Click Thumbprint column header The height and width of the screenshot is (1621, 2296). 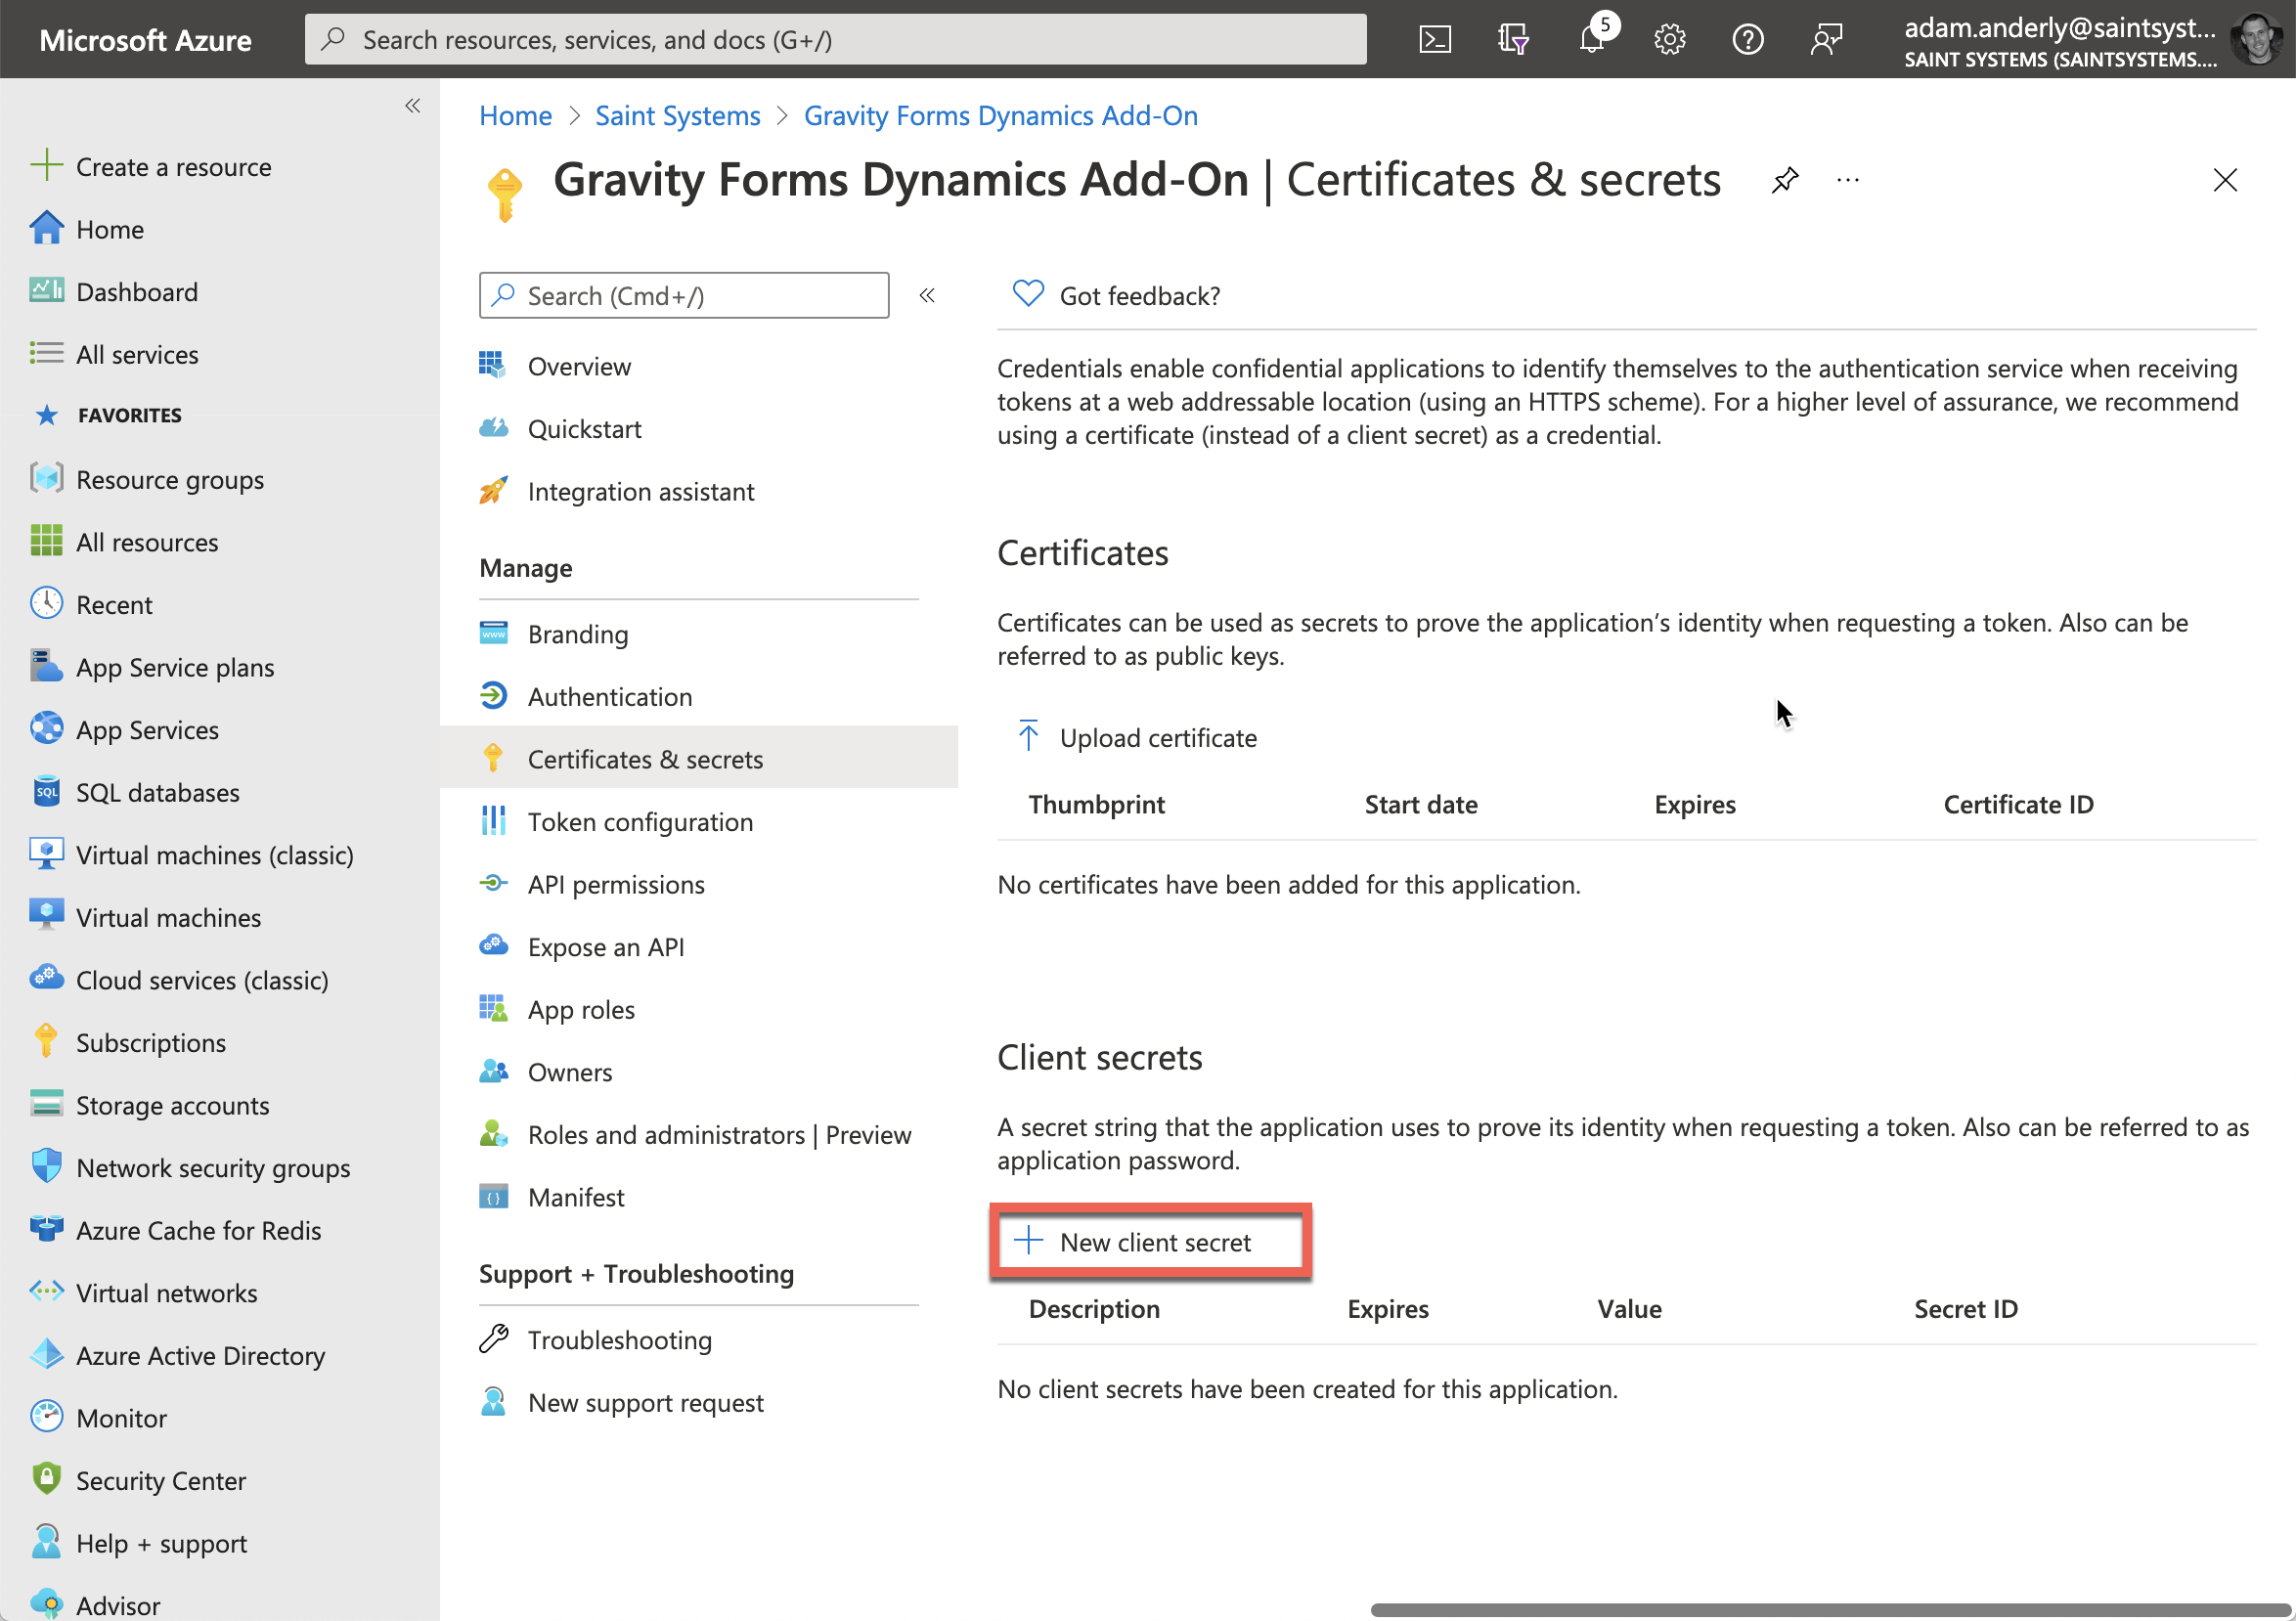(x=1096, y=805)
